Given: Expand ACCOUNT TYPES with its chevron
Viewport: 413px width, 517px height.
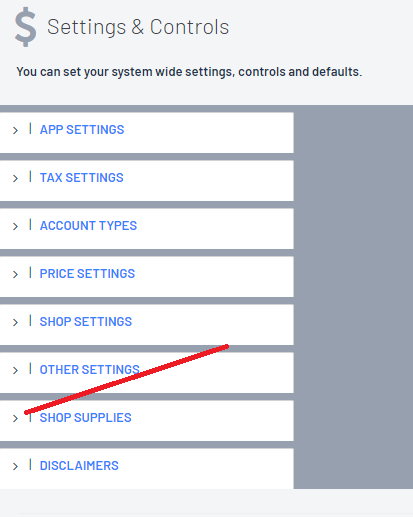Looking at the screenshot, I should pos(15,226).
